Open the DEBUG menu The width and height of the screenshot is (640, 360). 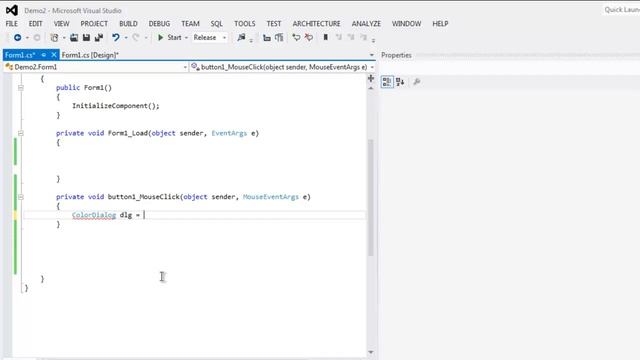159,24
